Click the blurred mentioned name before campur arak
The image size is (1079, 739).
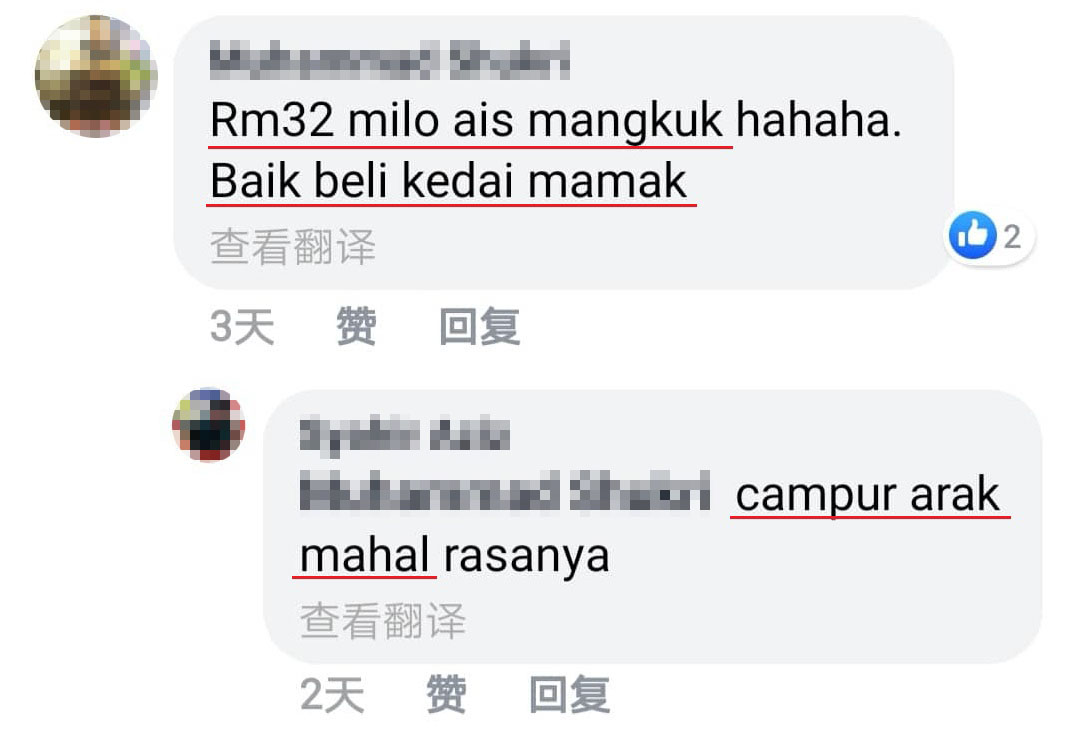point(504,491)
